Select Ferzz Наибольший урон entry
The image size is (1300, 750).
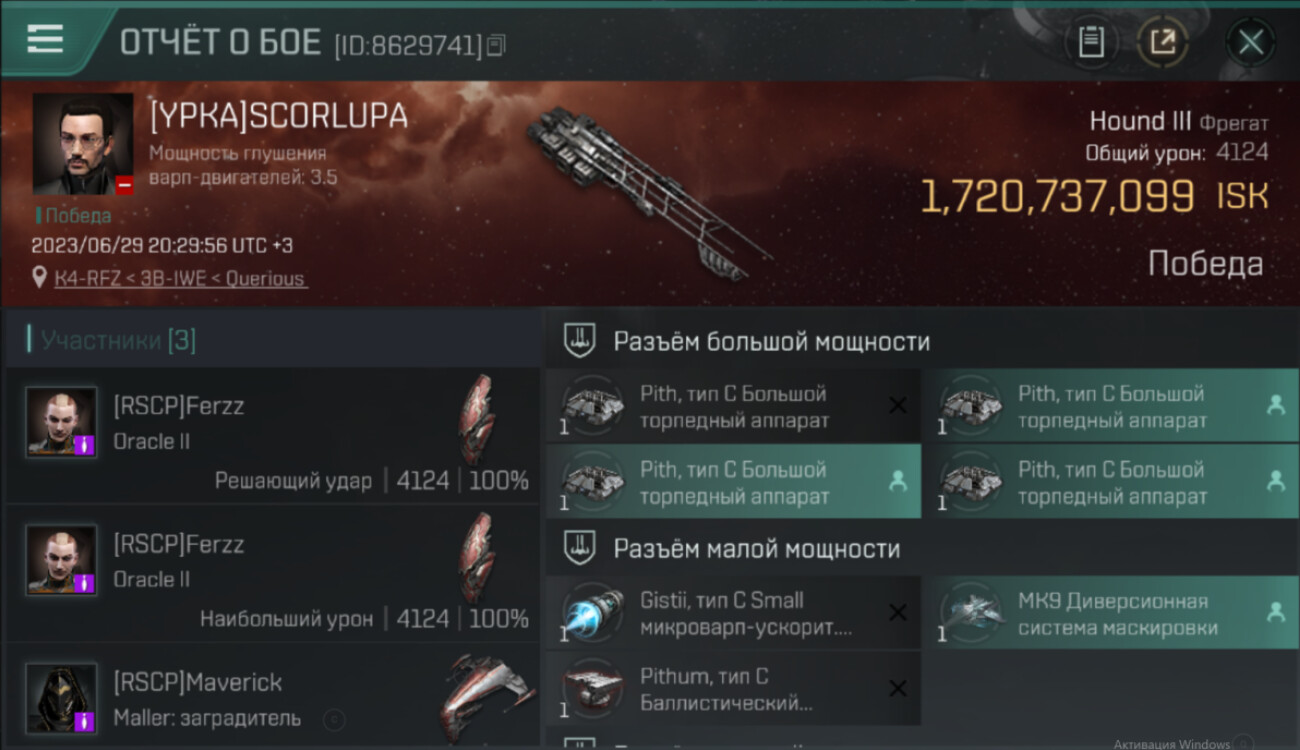coord(272,574)
